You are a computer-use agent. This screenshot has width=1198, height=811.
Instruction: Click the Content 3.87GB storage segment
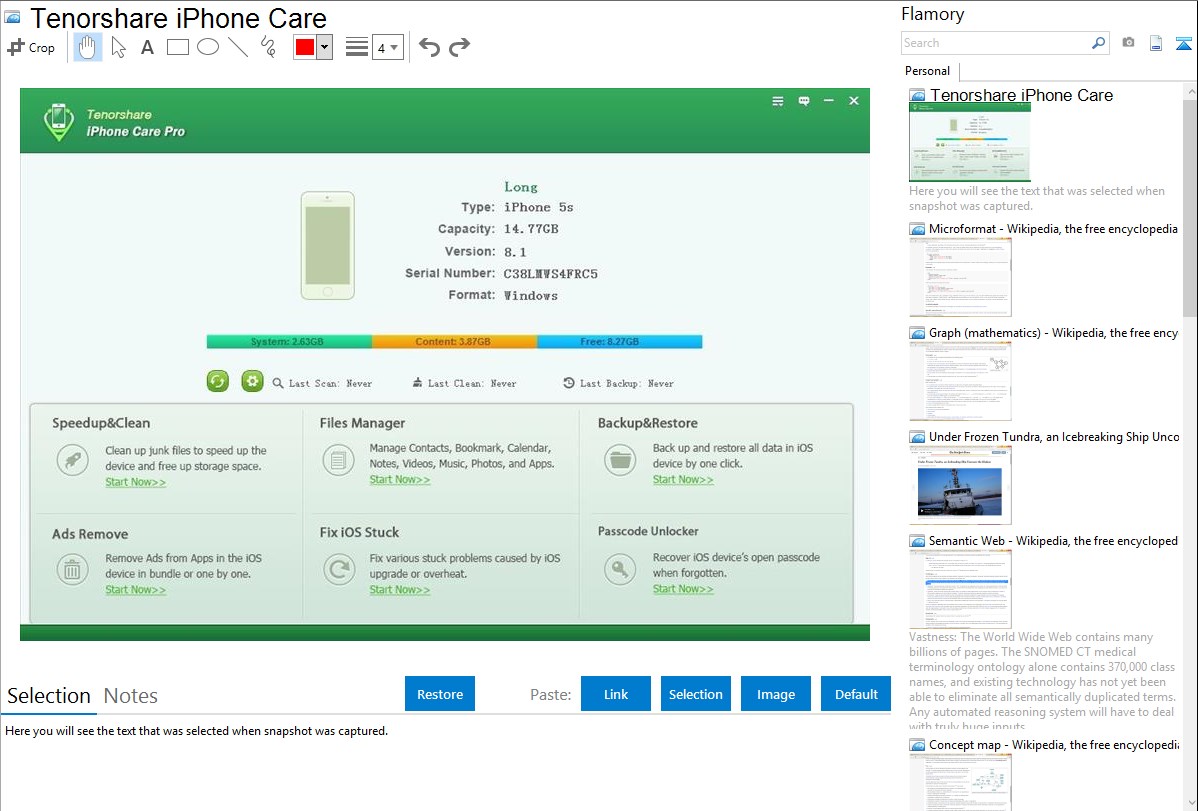[455, 342]
